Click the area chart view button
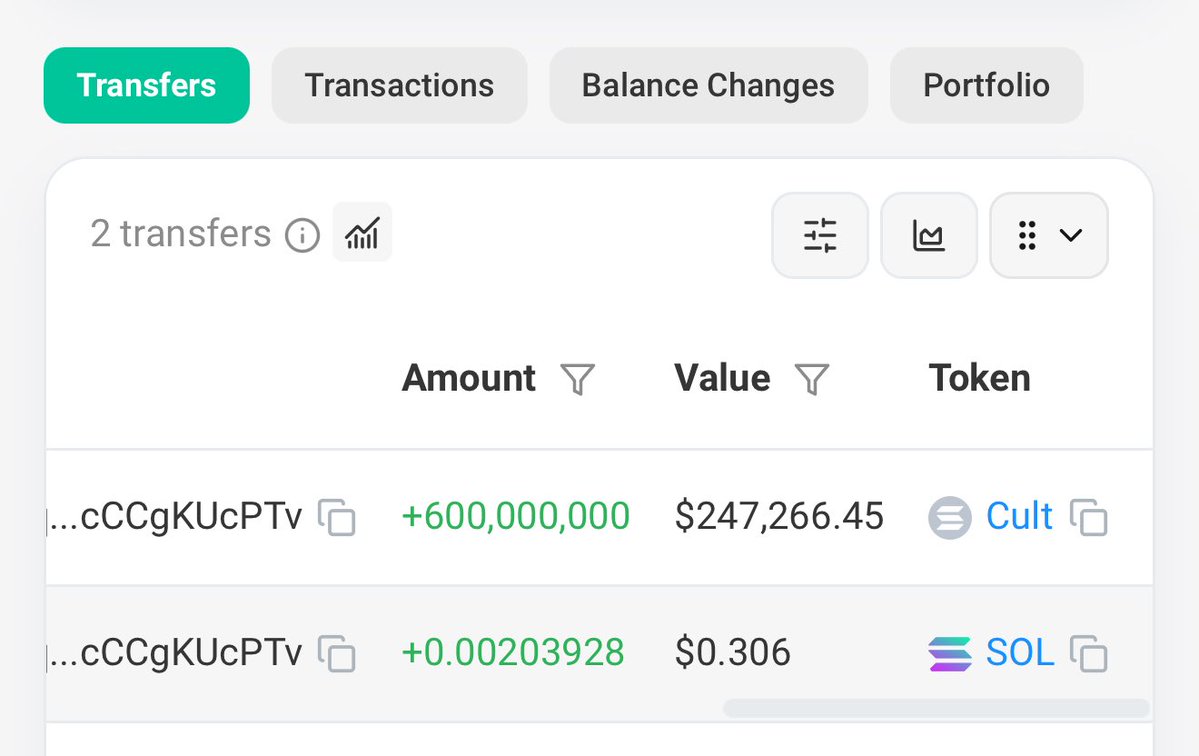The width and height of the screenshot is (1199, 756). 929,235
